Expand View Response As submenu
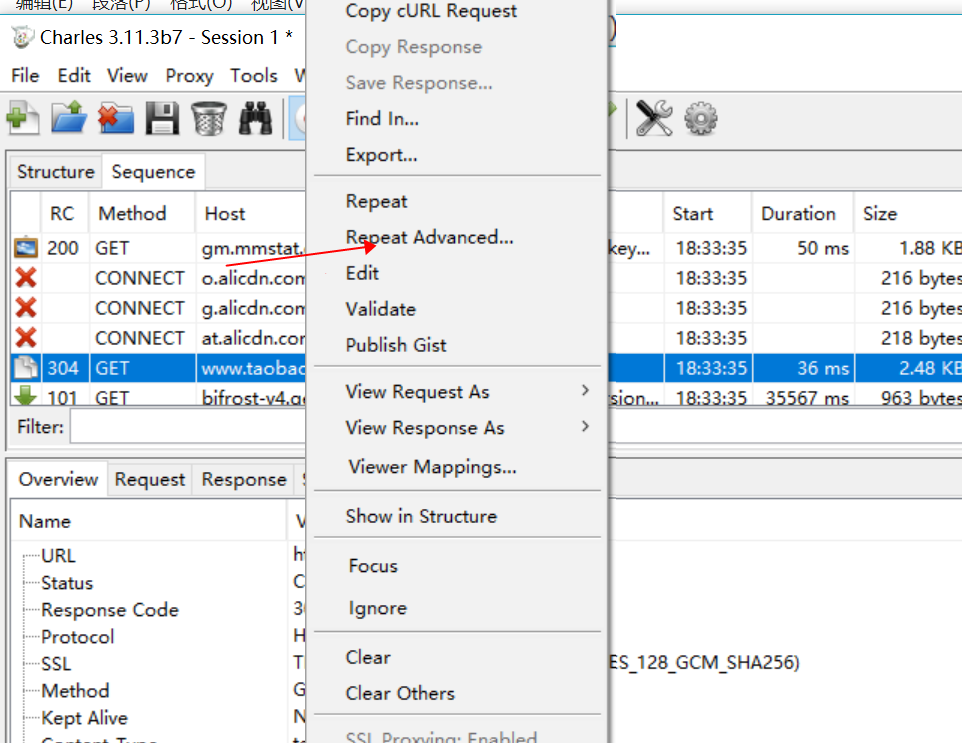 coord(456,428)
